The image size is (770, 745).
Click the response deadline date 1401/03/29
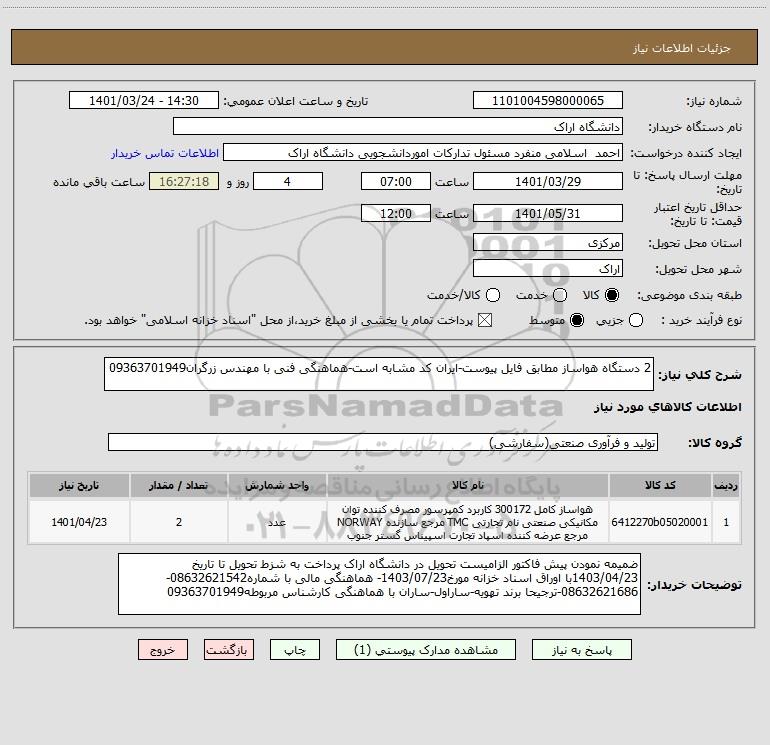[548, 181]
